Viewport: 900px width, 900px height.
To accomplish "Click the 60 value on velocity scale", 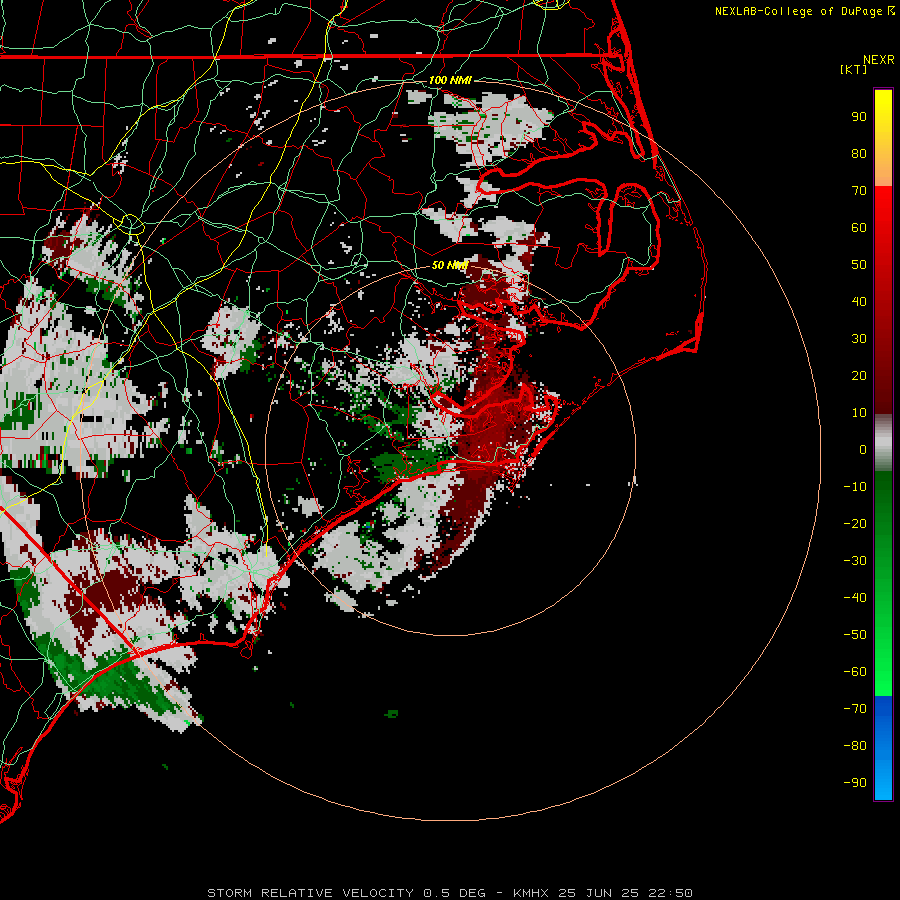I will pos(859,228).
